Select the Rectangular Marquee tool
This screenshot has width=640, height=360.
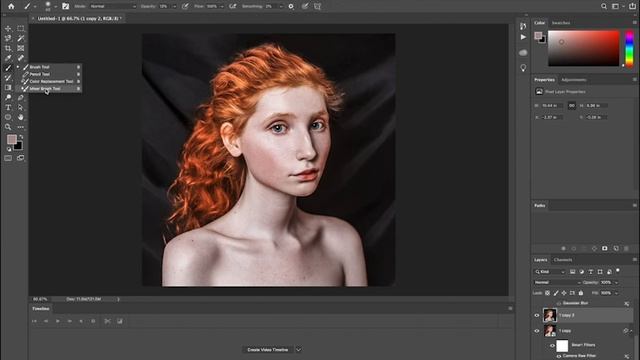point(21,29)
